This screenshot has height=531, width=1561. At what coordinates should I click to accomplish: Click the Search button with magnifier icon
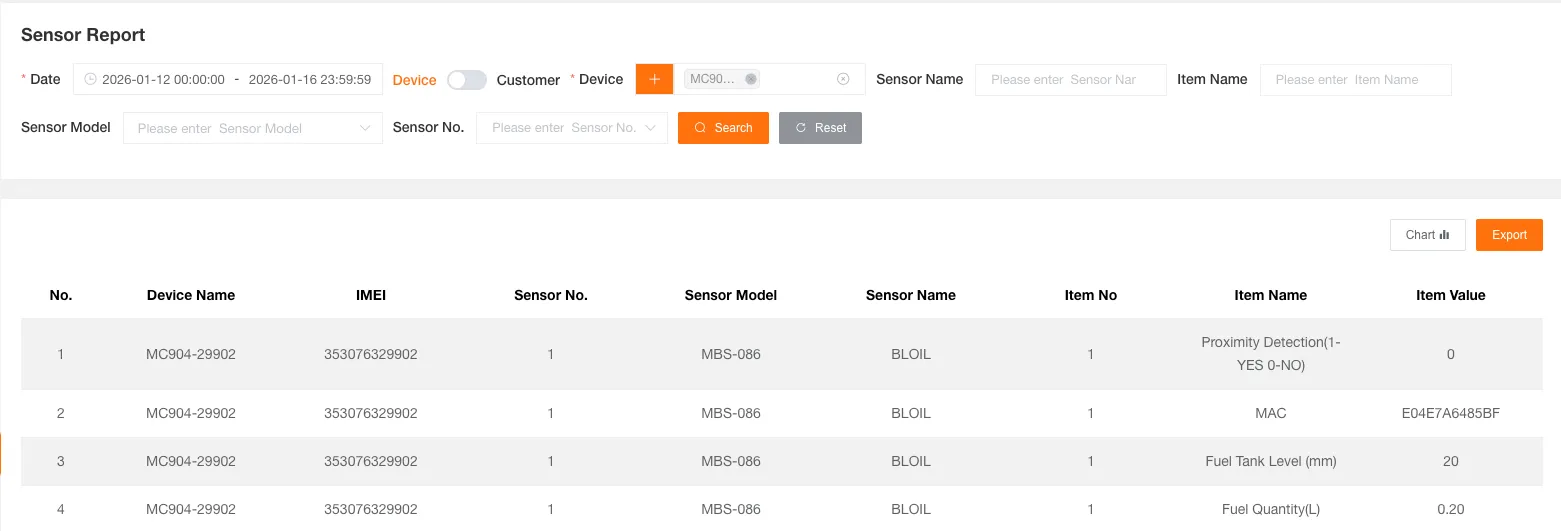click(x=723, y=128)
